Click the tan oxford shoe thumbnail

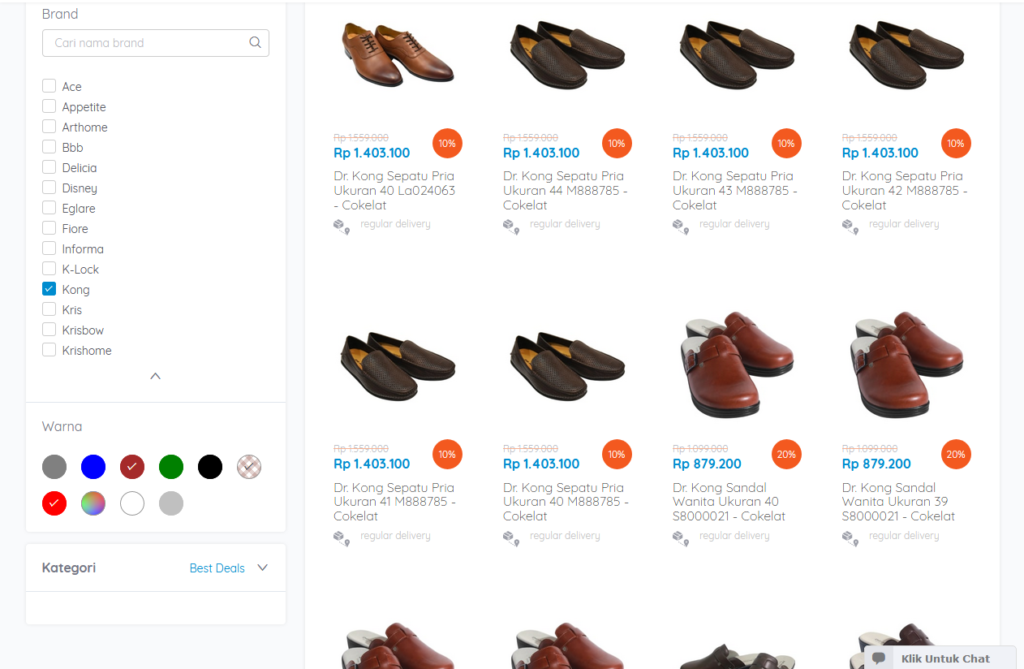397,55
